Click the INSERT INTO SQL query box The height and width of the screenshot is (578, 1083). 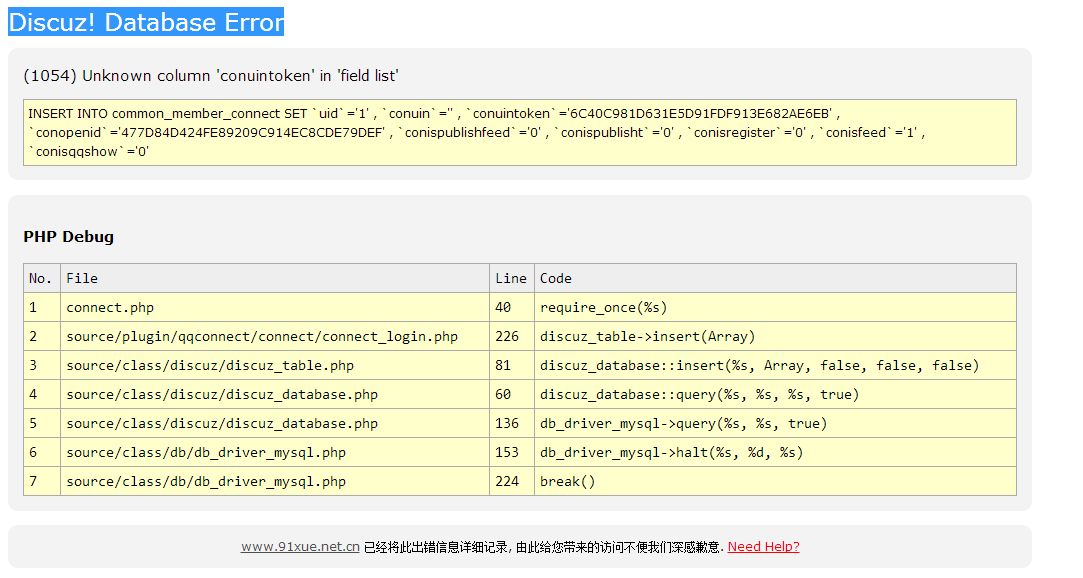coord(519,132)
